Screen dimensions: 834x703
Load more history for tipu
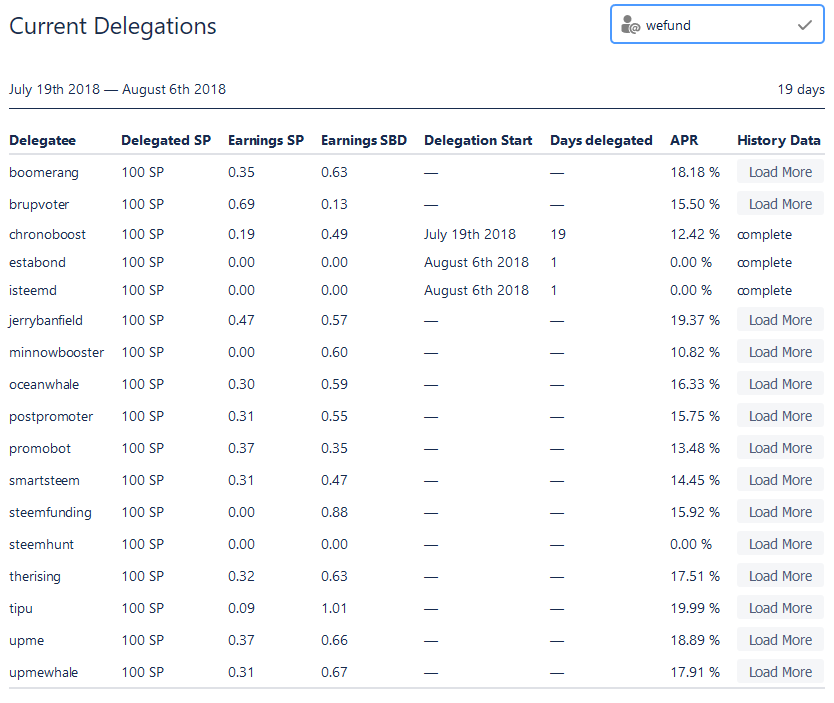[x=780, y=608]
